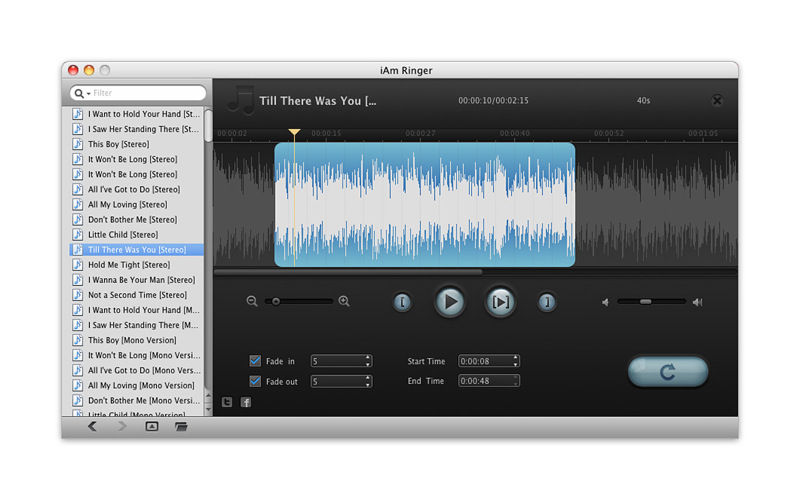The height and width of the screenshot is (500, 800).
Task: Click the blue selected waveform region
Action: [424, 205]
